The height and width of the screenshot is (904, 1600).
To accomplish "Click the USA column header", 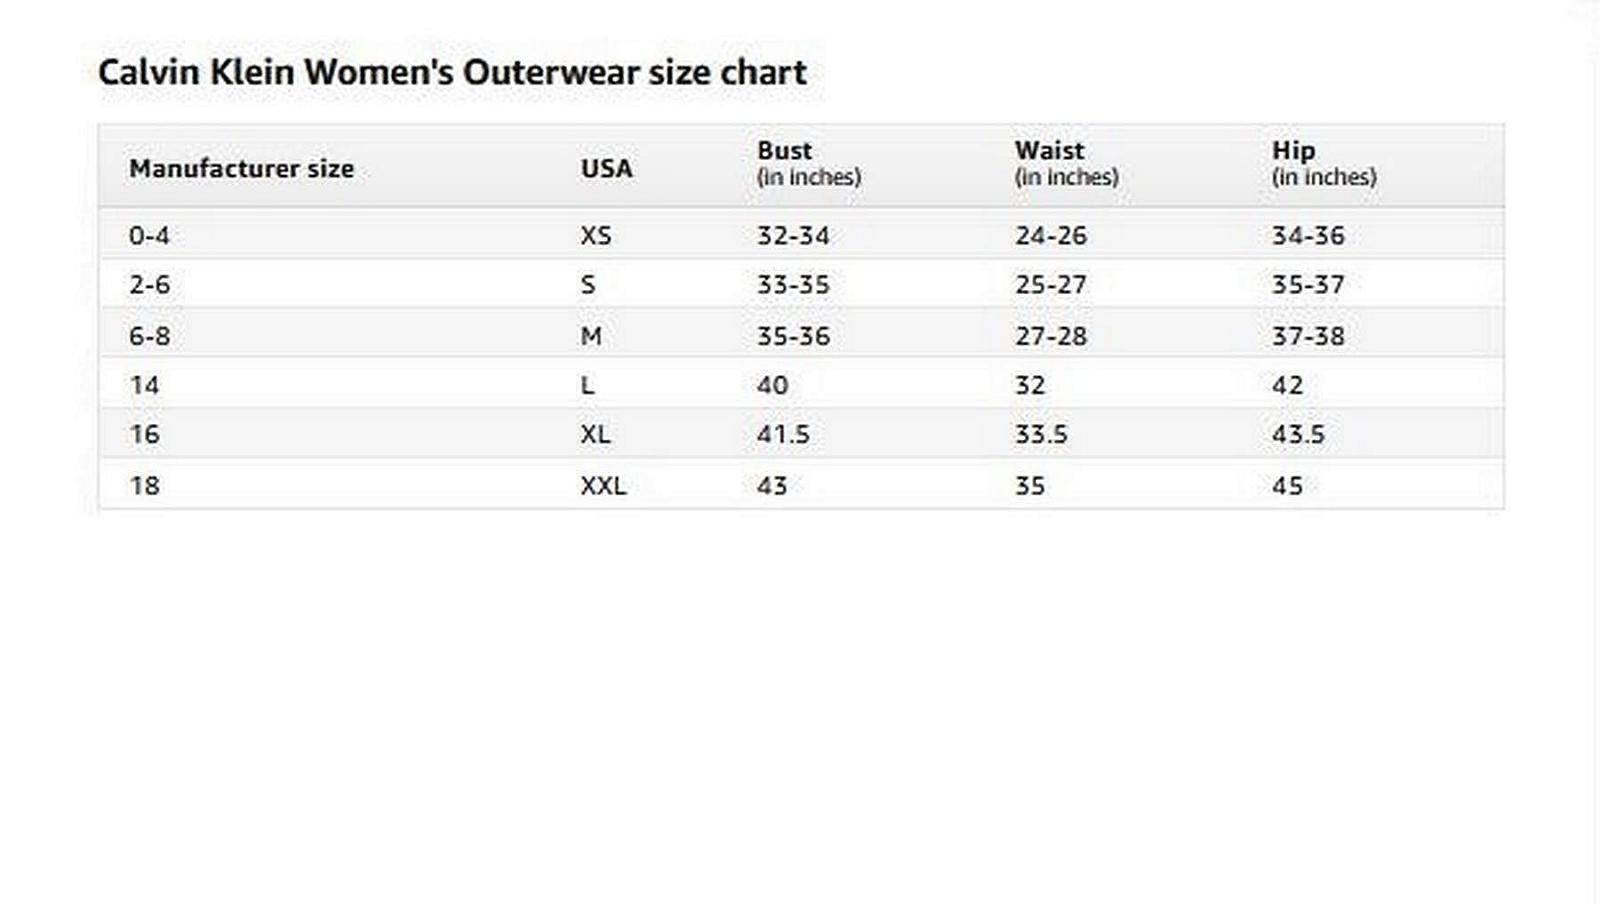I will click(606, 168).
